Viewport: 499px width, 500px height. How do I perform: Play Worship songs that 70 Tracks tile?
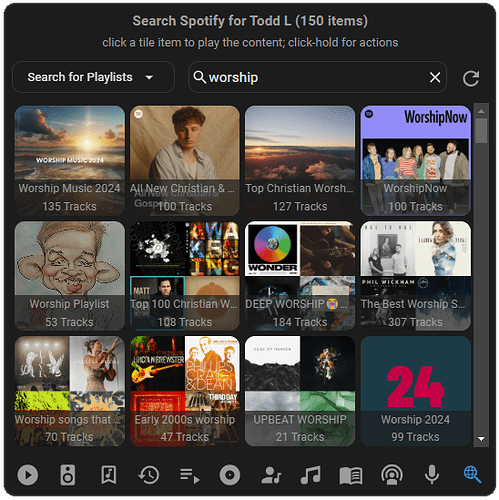tap(70, 391)
